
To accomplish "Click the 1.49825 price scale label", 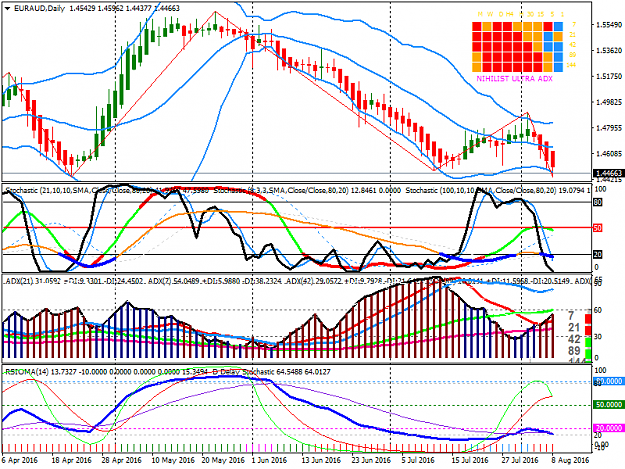I will (x=609, y=102).
